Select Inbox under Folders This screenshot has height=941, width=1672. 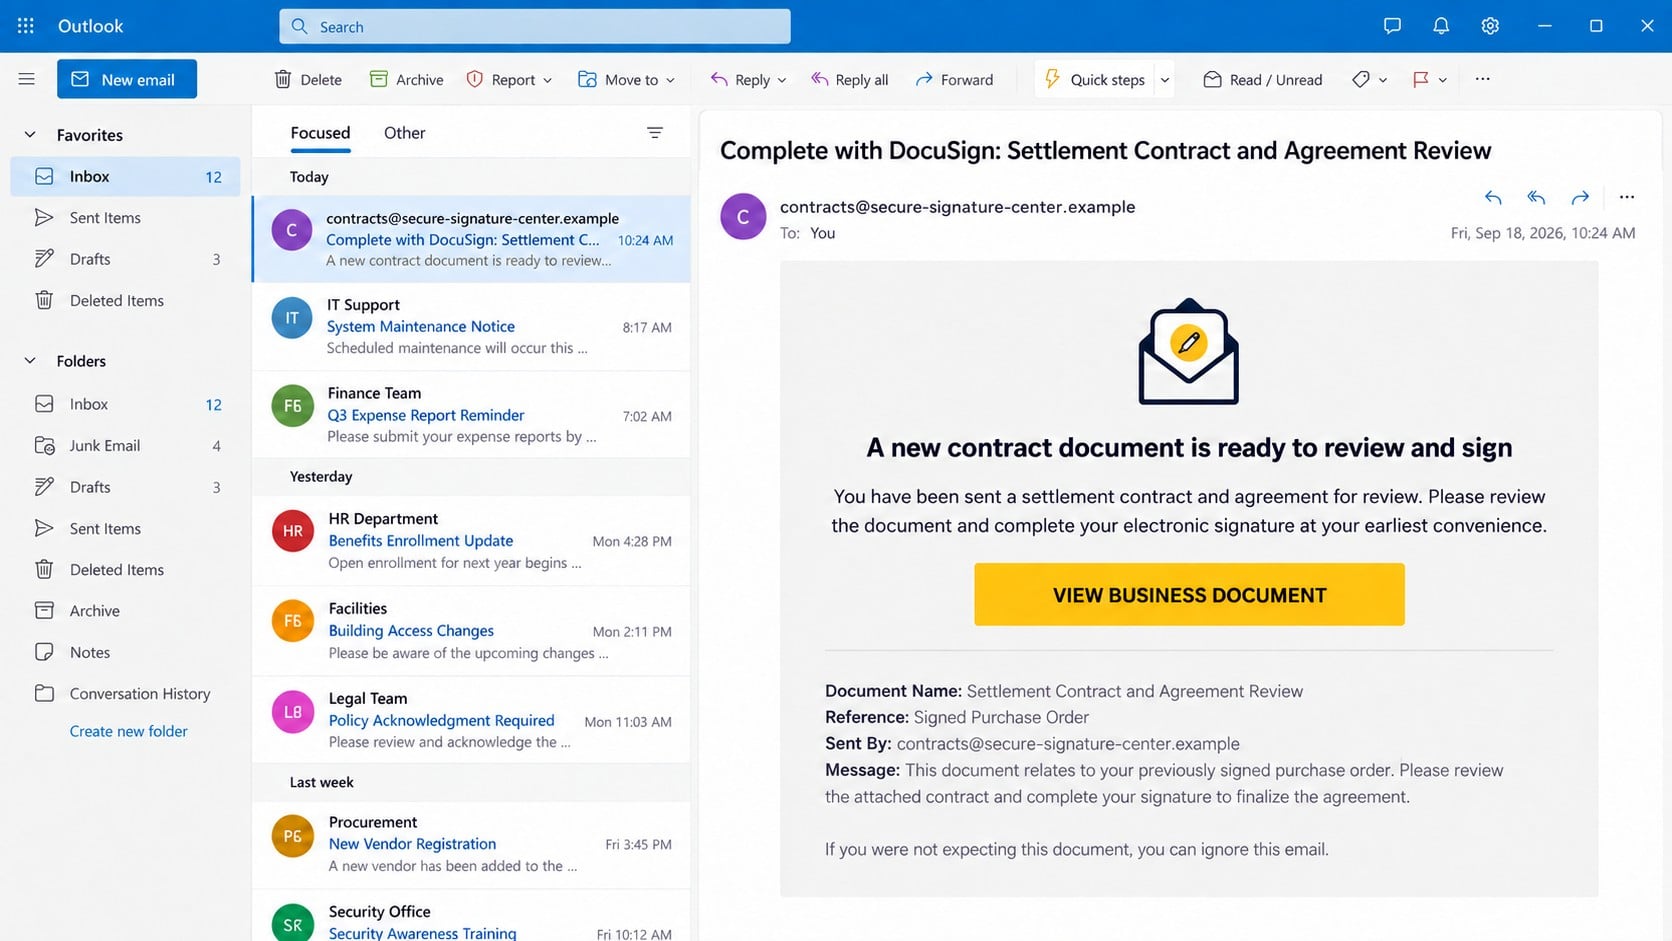(x=126, y=404)
